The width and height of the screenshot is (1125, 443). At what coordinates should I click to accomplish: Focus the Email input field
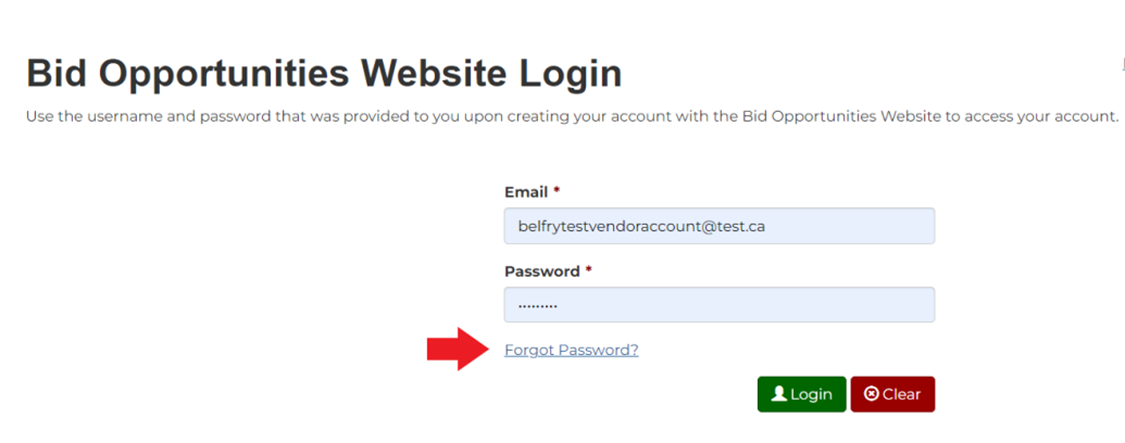click(720, 226)
